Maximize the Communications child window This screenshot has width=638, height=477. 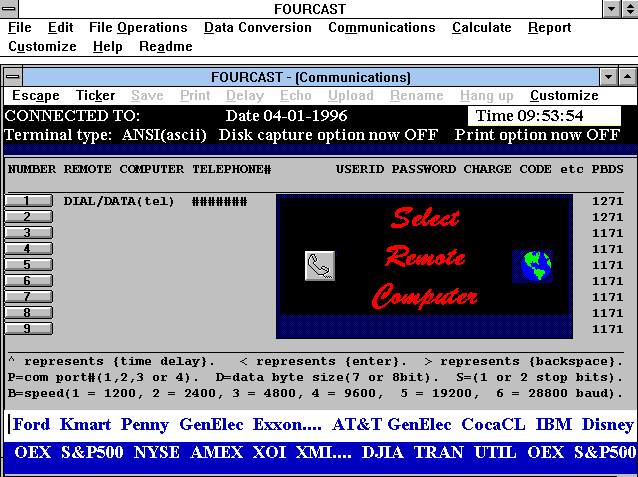[627, 77]
